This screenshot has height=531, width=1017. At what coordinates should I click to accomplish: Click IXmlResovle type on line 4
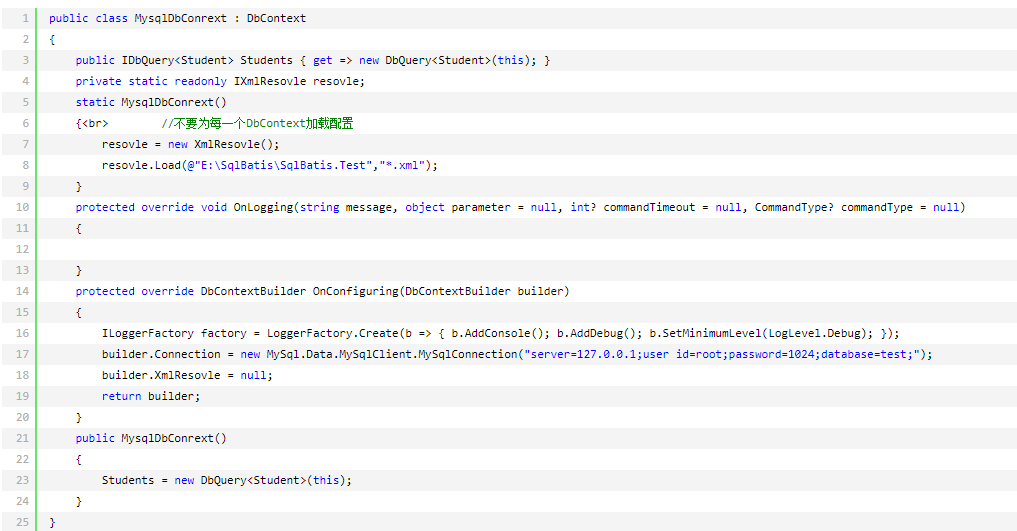click(270, 81)
